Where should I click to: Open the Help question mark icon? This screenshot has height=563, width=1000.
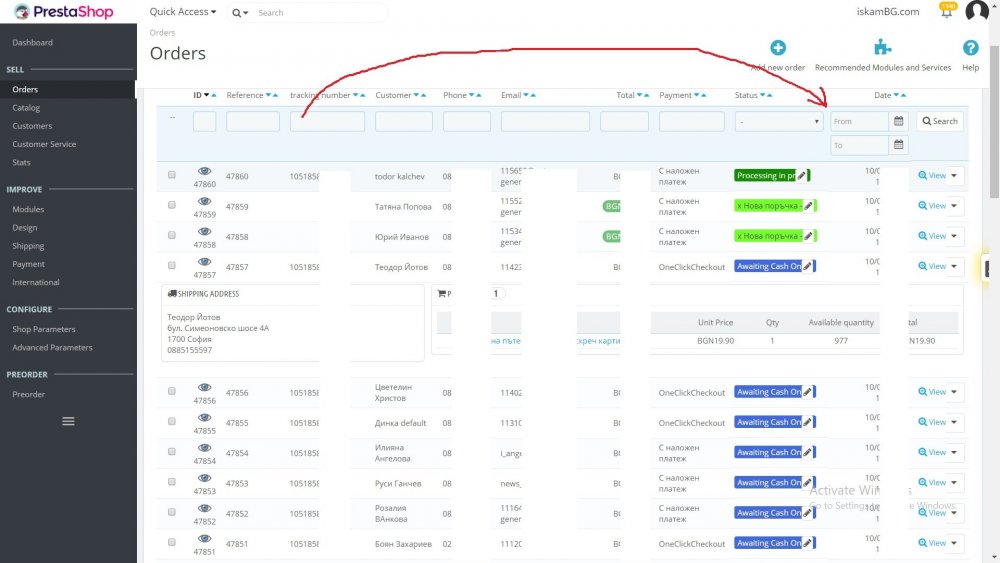tap(970, 48)
